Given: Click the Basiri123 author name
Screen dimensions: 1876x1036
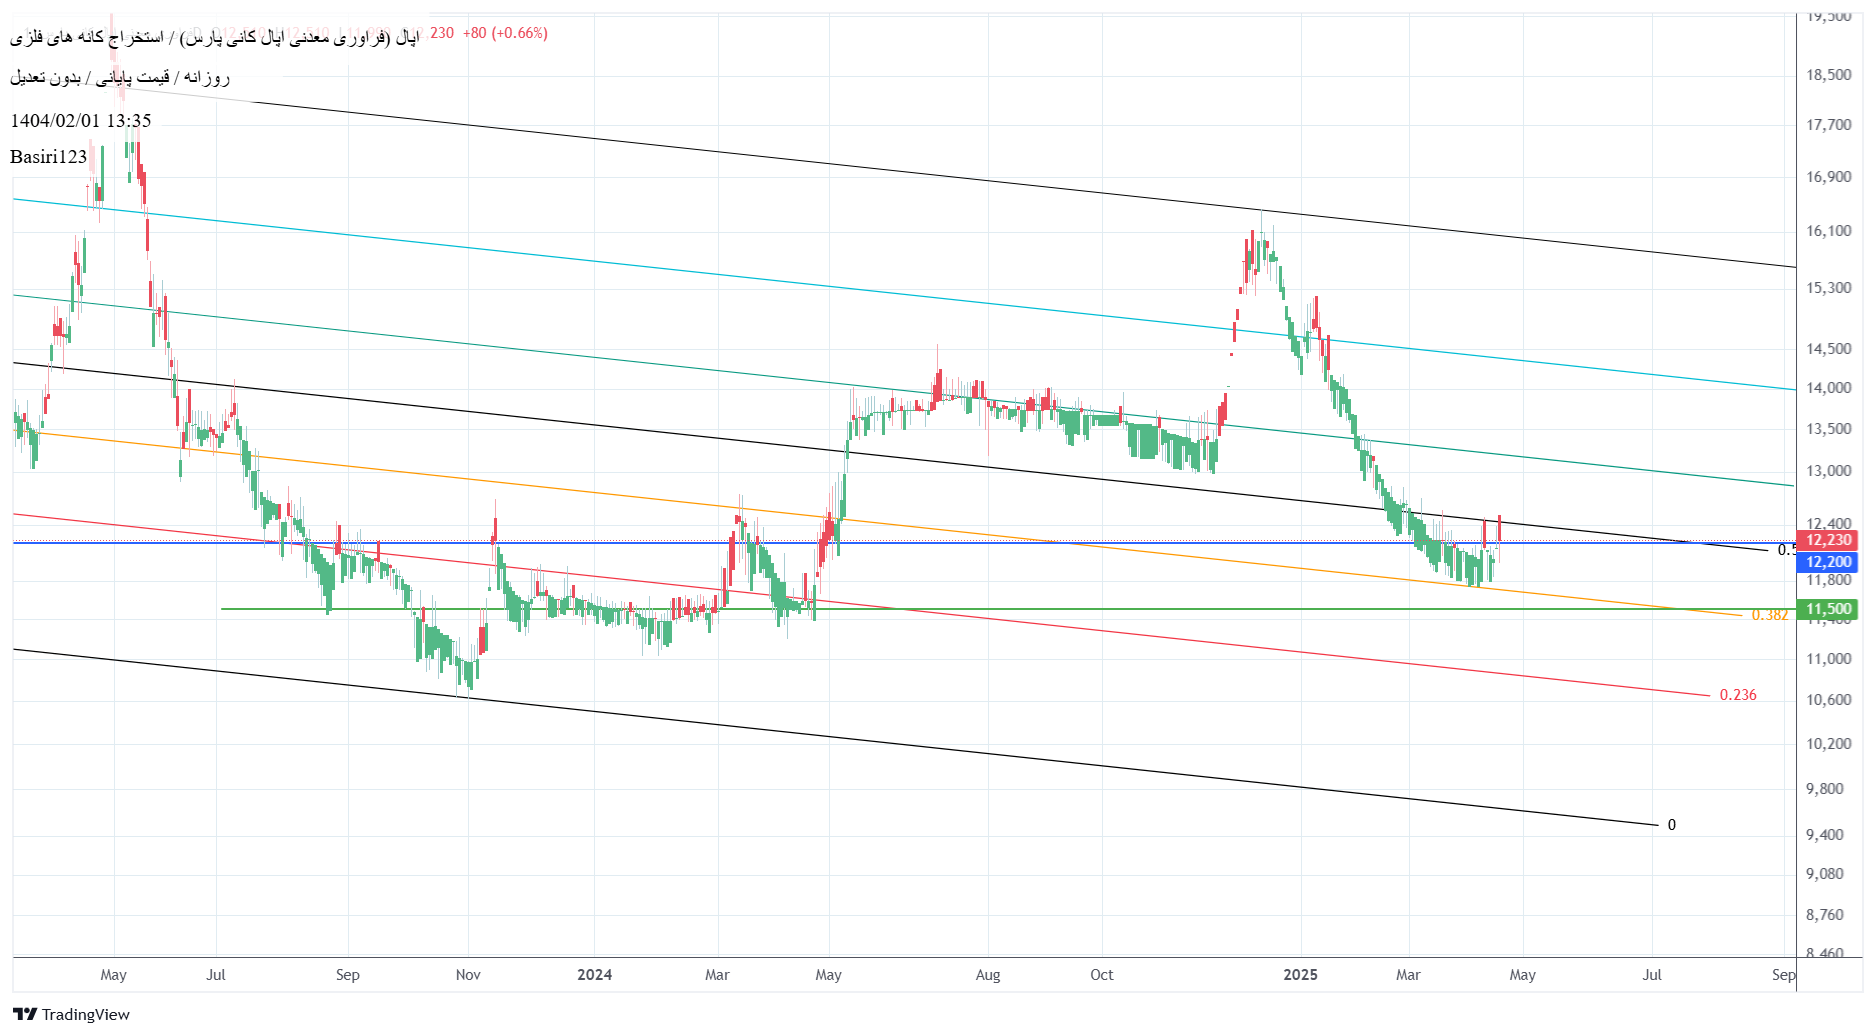Looking at the screenshot, I should (49, 157).
